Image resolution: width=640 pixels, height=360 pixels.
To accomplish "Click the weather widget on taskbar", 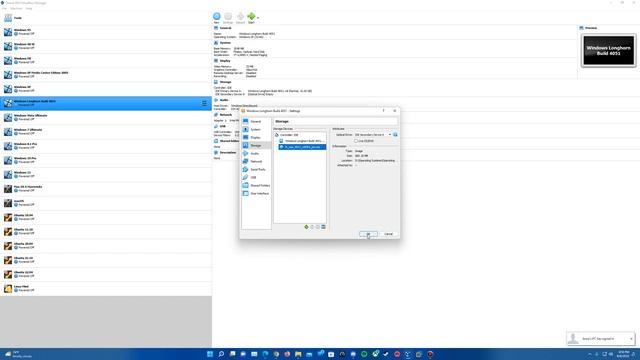I will (x=18, y=354).
